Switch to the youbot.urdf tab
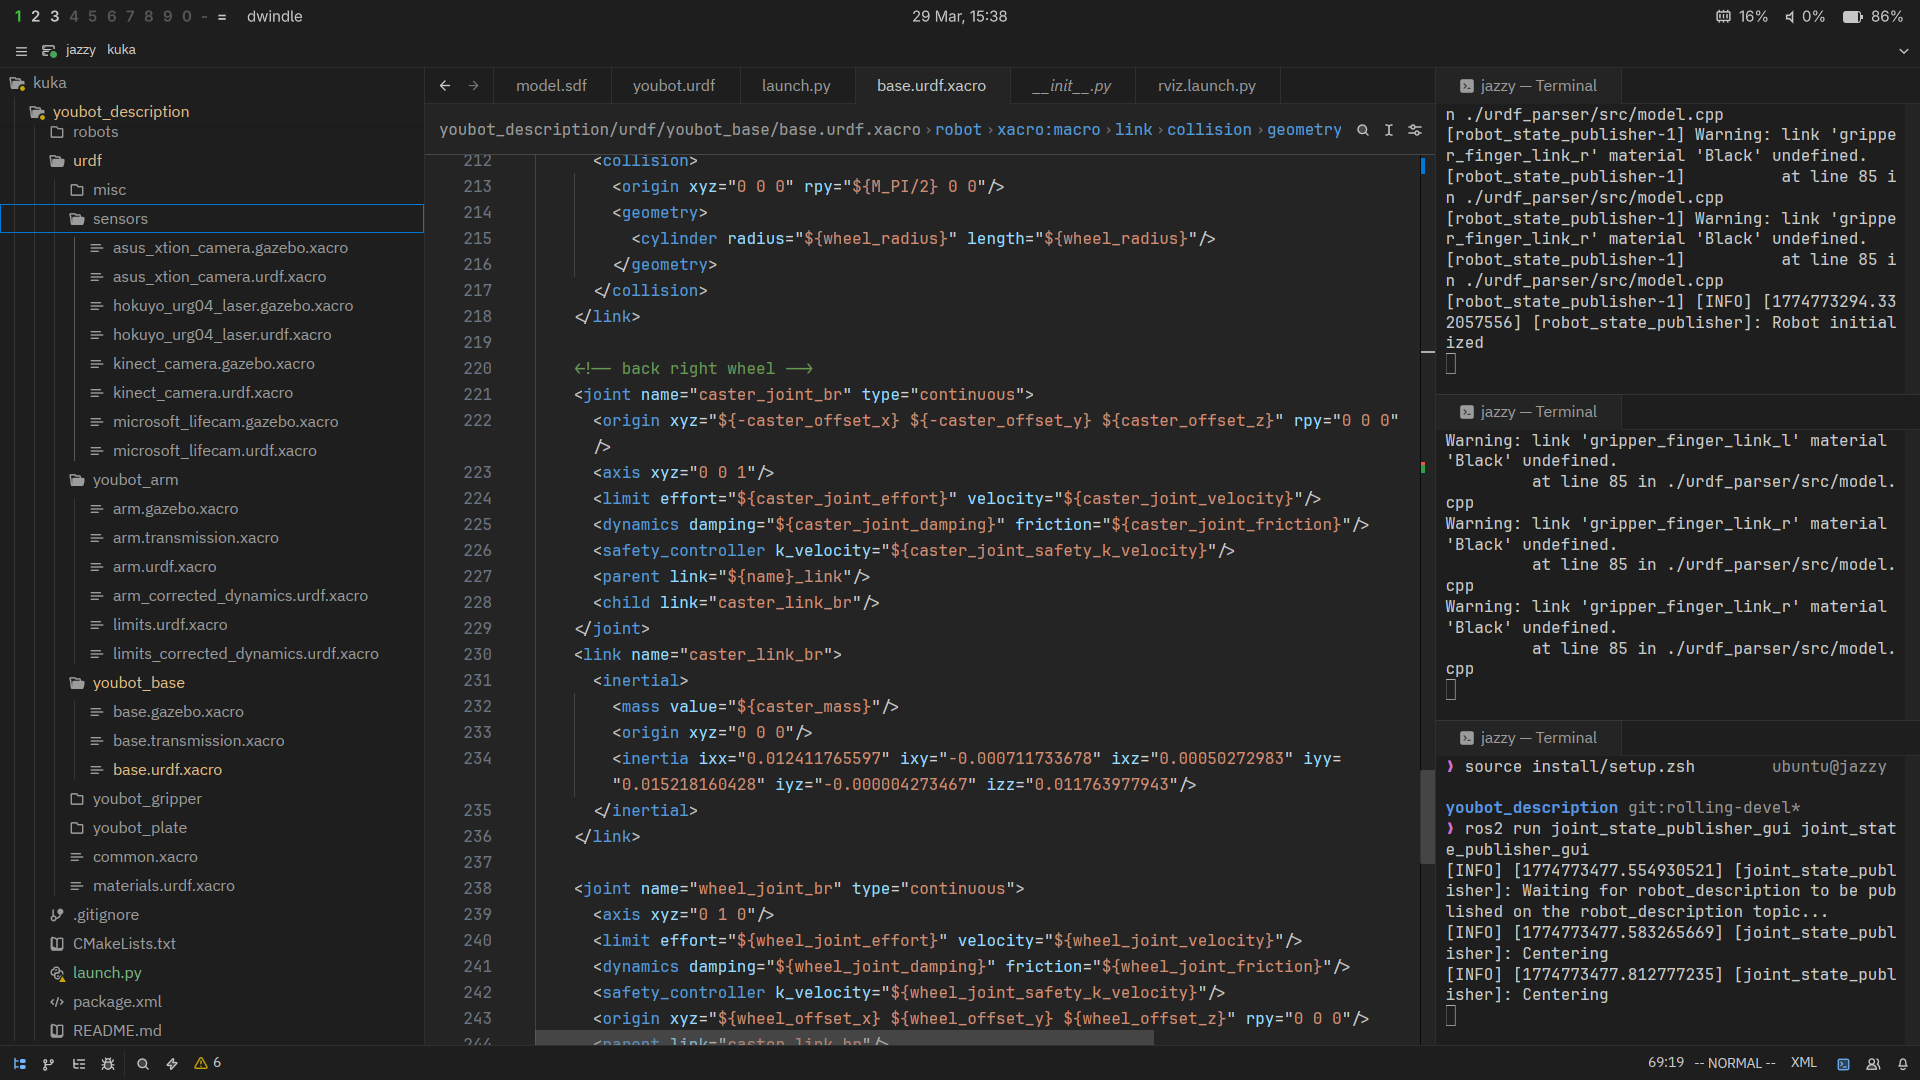The width and height of the screenshot is (1920, 1080). coord(673,86)
